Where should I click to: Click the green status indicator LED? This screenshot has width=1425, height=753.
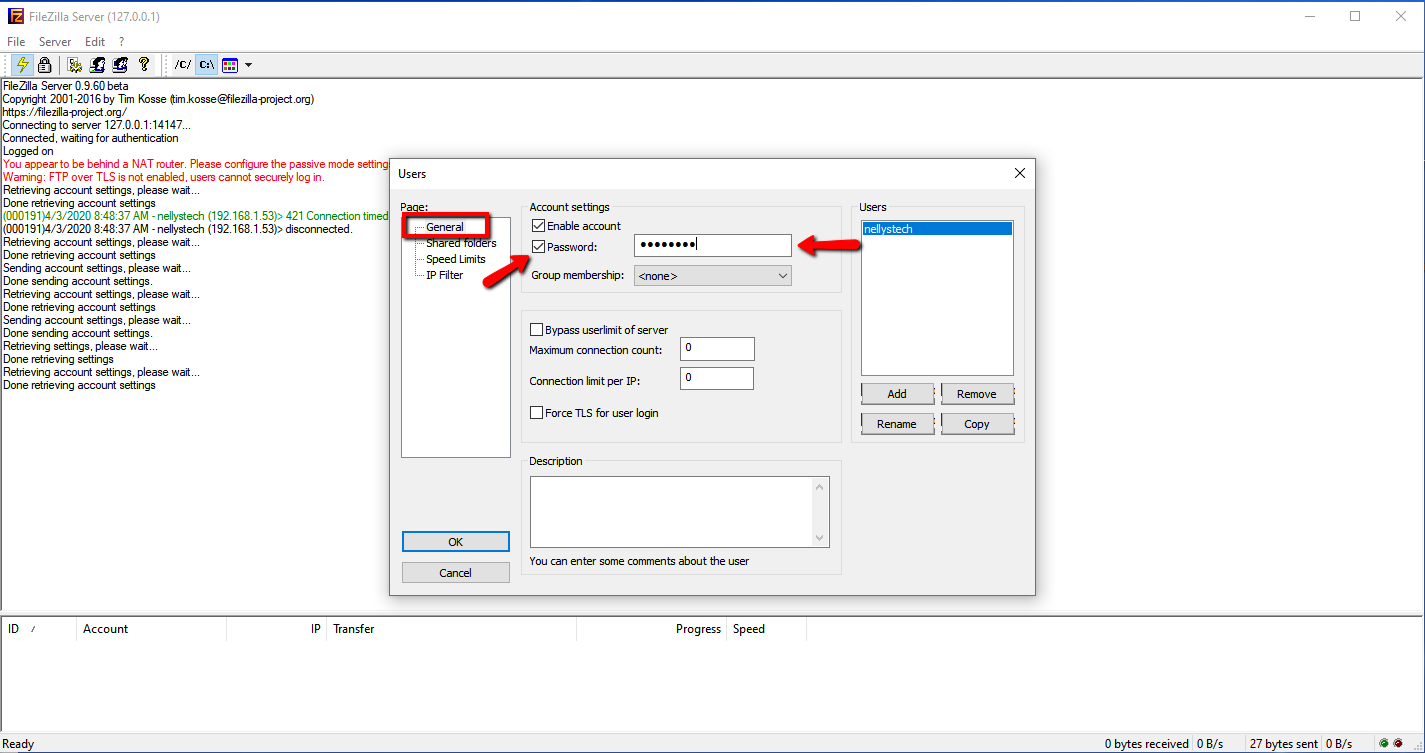(1384, 744)
